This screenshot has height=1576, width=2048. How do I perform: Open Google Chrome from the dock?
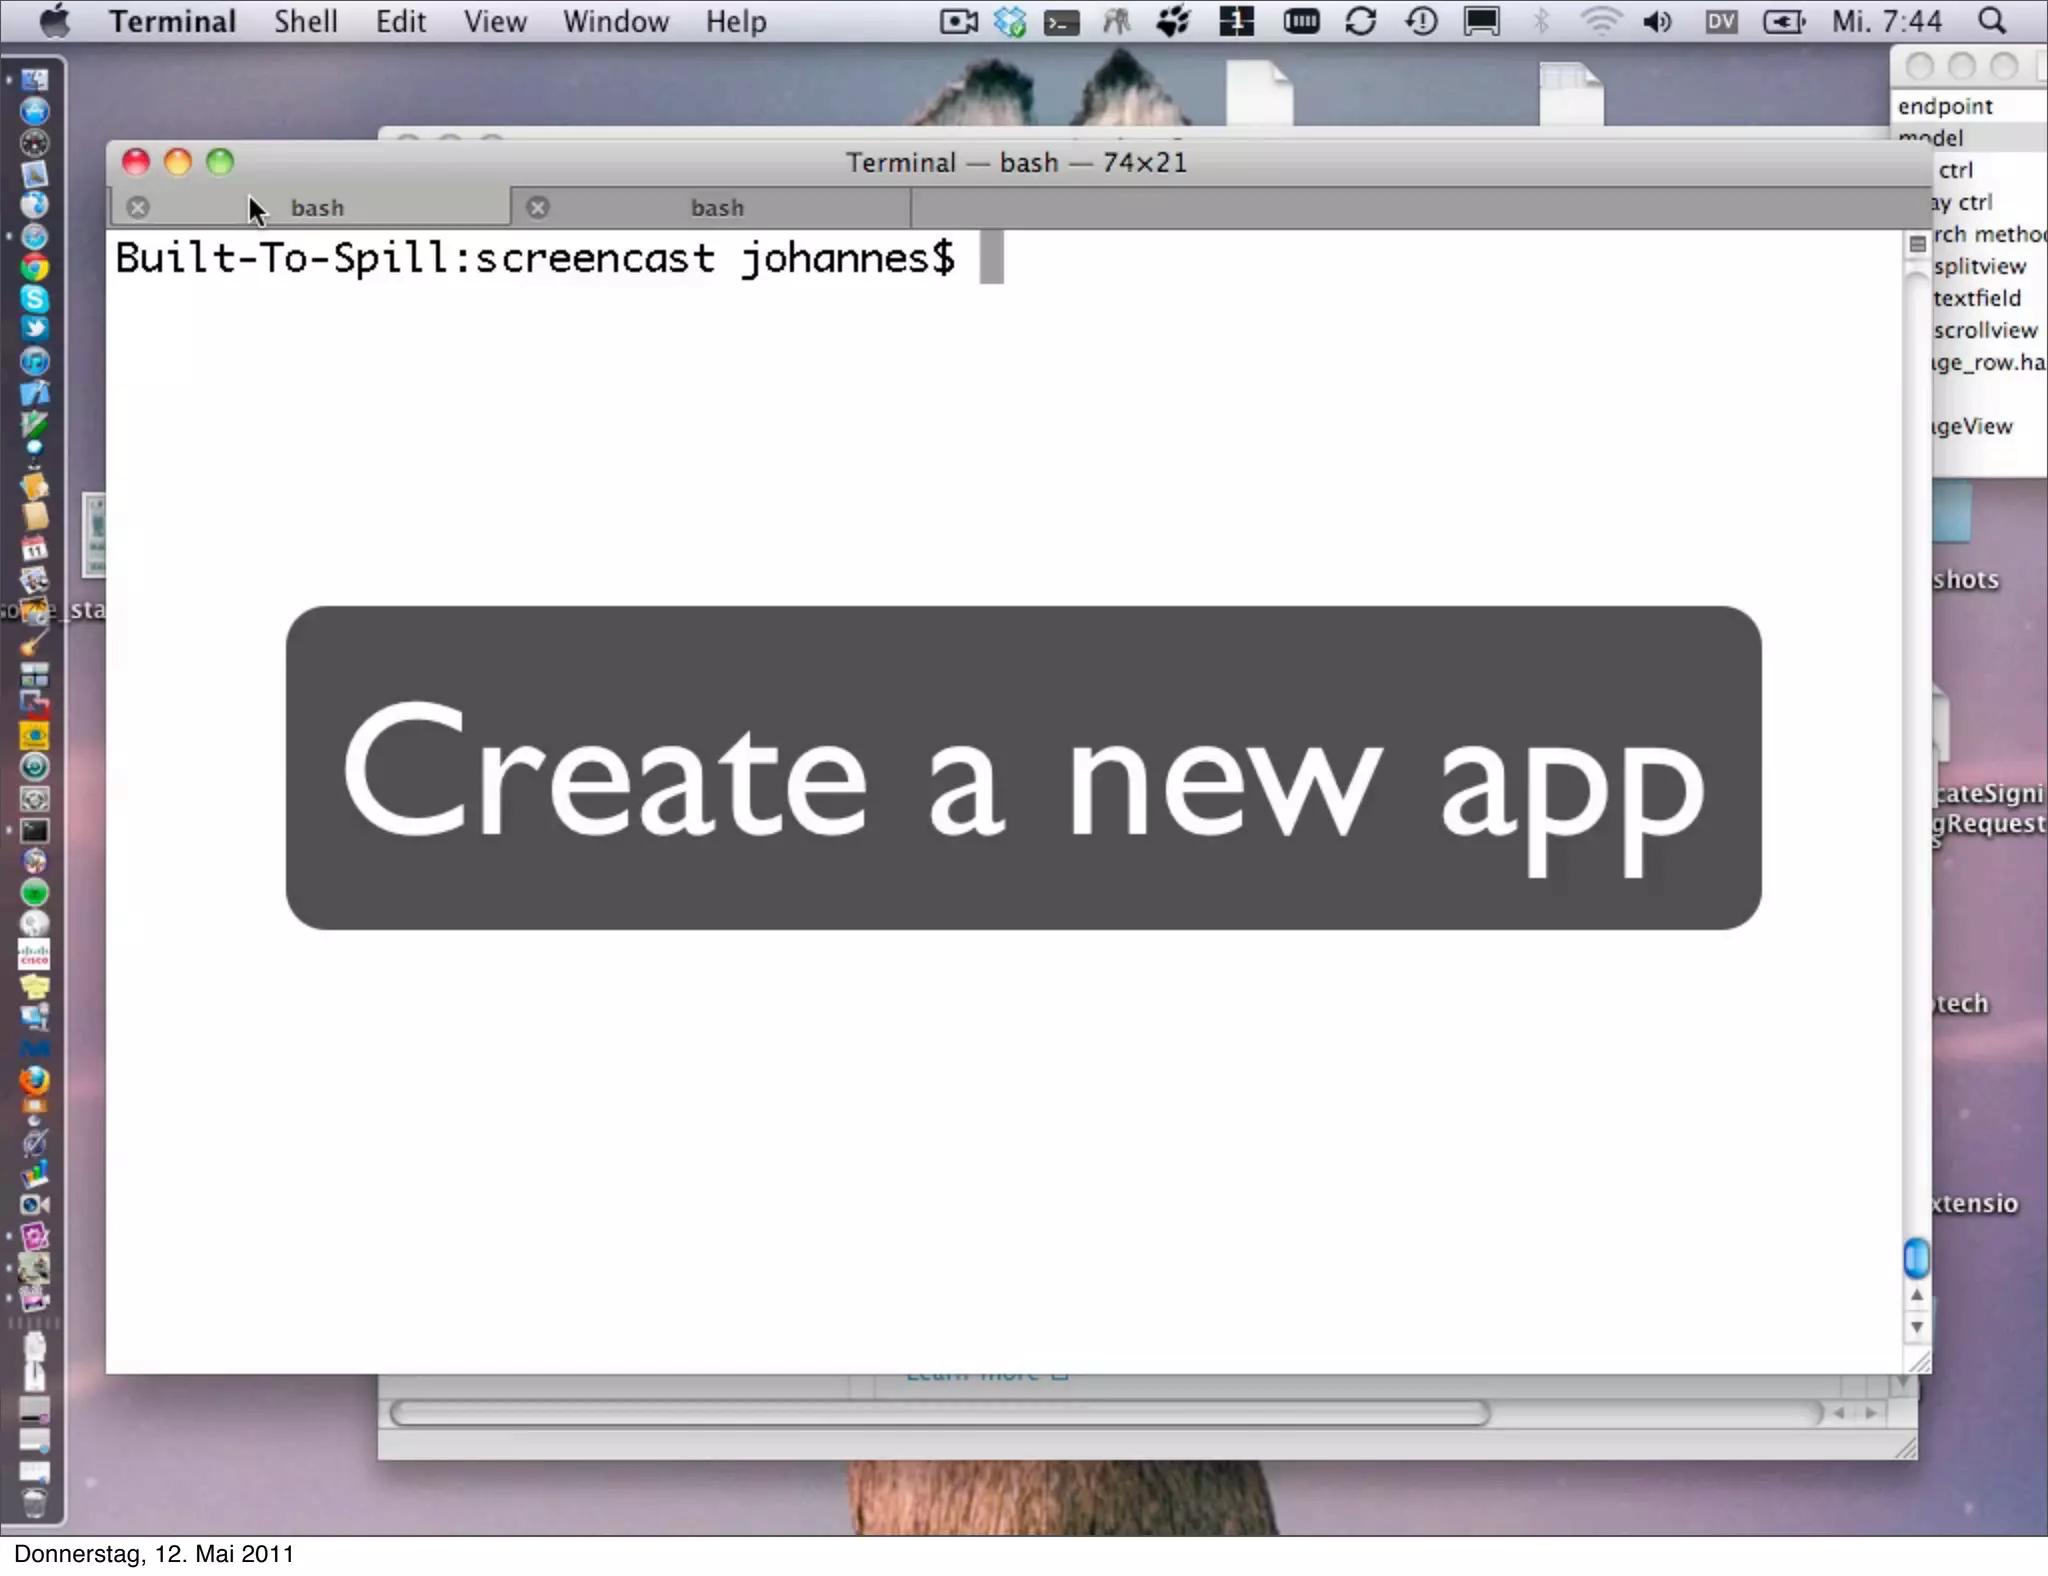[34, 268]
